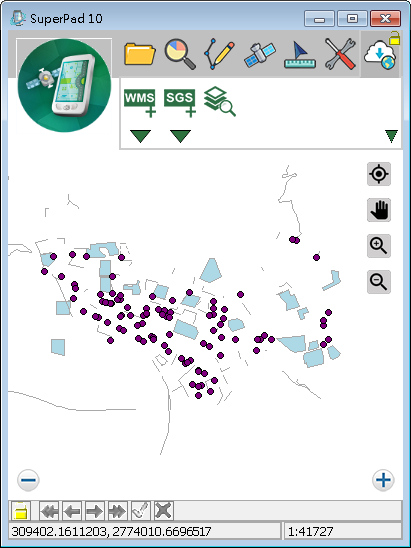
Task: Open the GPS satellite toolbar icon
Action: point(260,54)
